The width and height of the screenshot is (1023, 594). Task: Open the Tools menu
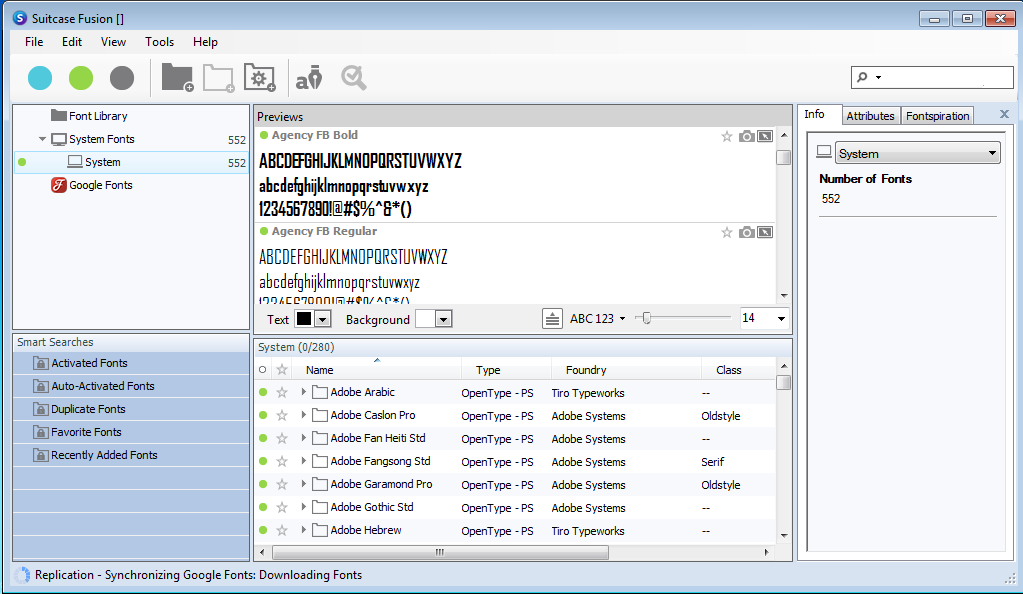[x=159, y=42]
